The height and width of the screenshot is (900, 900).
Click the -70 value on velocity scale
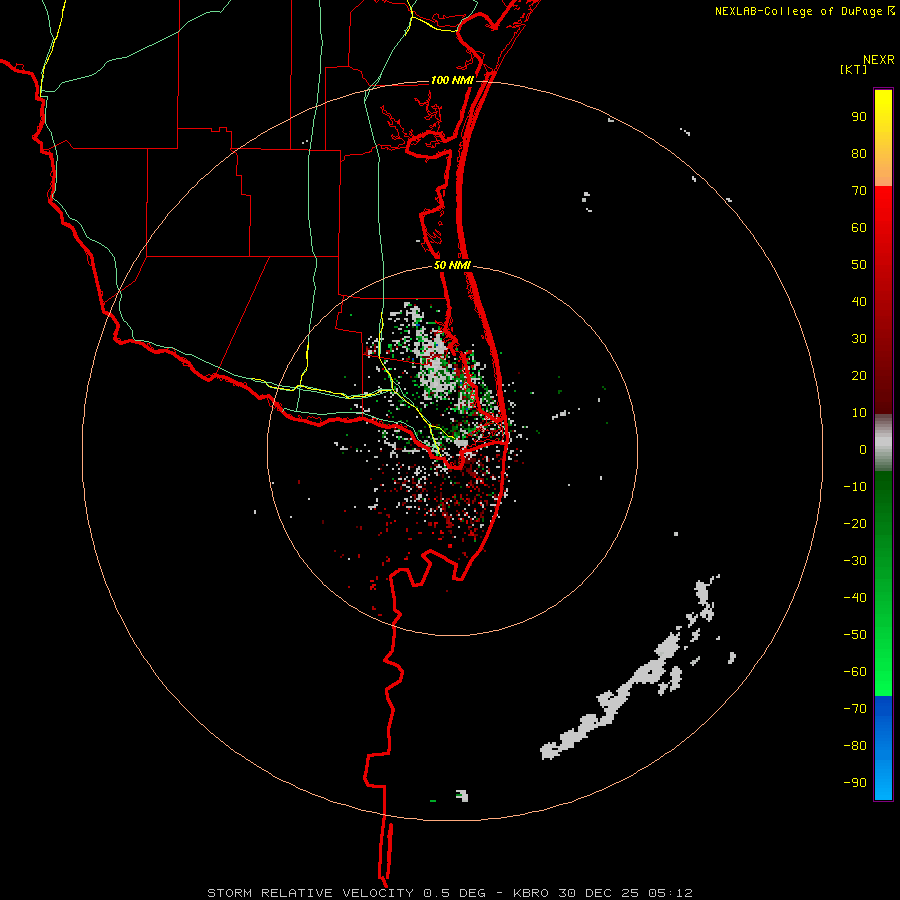(x=855, y=709)
